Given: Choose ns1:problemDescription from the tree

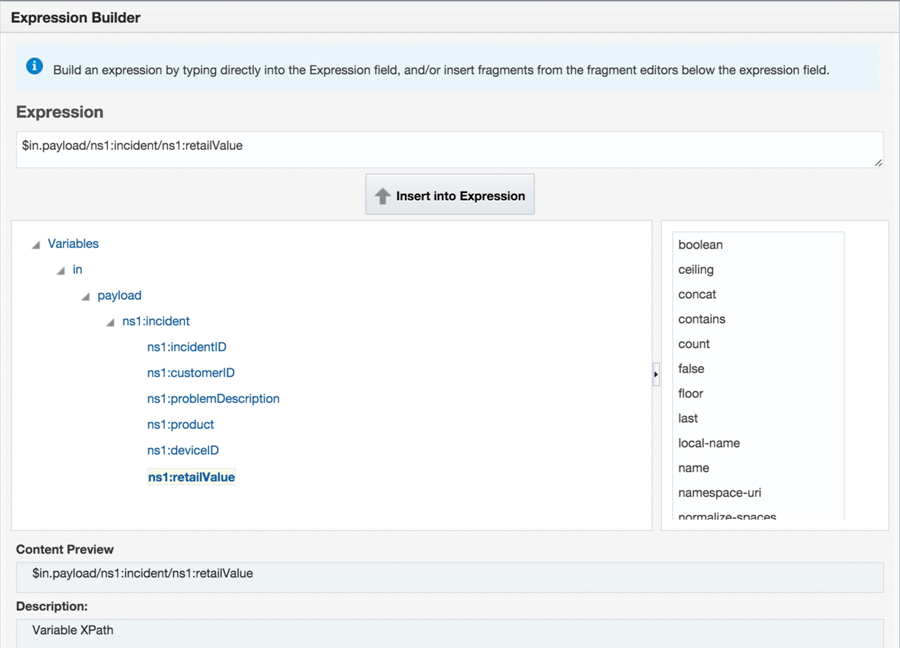Looking at the screenshot, I should click(x=213, y=399).
